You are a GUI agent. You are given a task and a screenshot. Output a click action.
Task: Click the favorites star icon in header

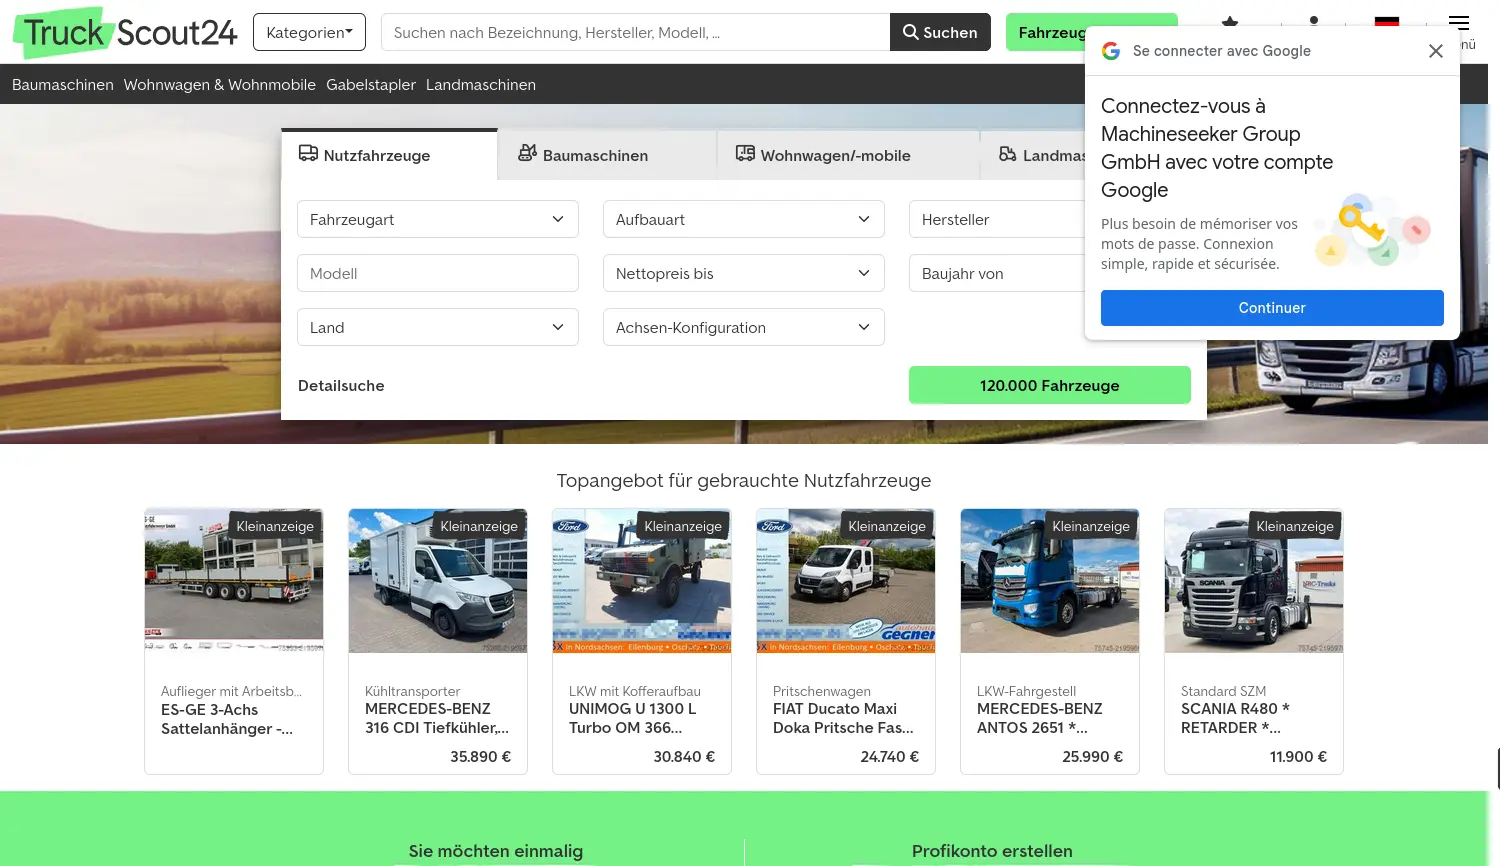click(1230, 21)
